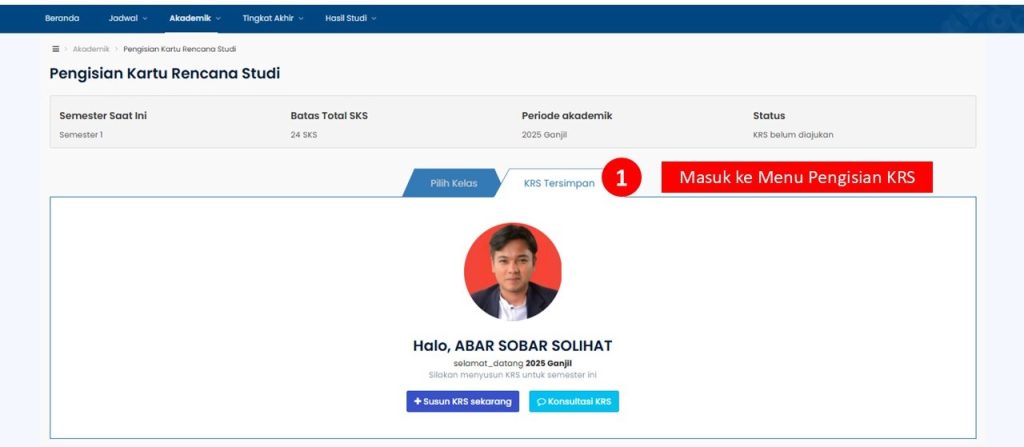The image size is (1024, 447).
Task: Click the red Masuk ke Menu Pengisian KRS label
Action: click(x=795, y=178)
